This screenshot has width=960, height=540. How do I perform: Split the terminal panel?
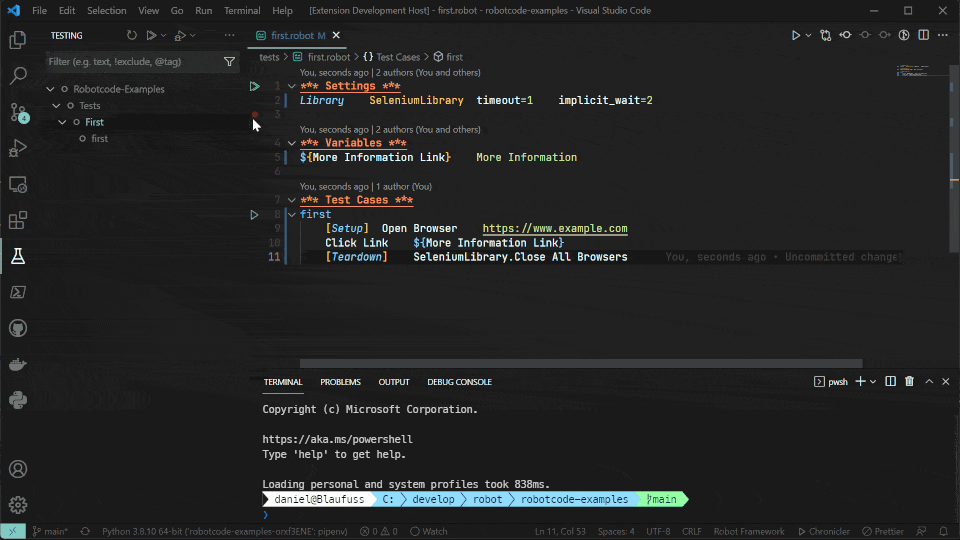click(x=890, y=381)
